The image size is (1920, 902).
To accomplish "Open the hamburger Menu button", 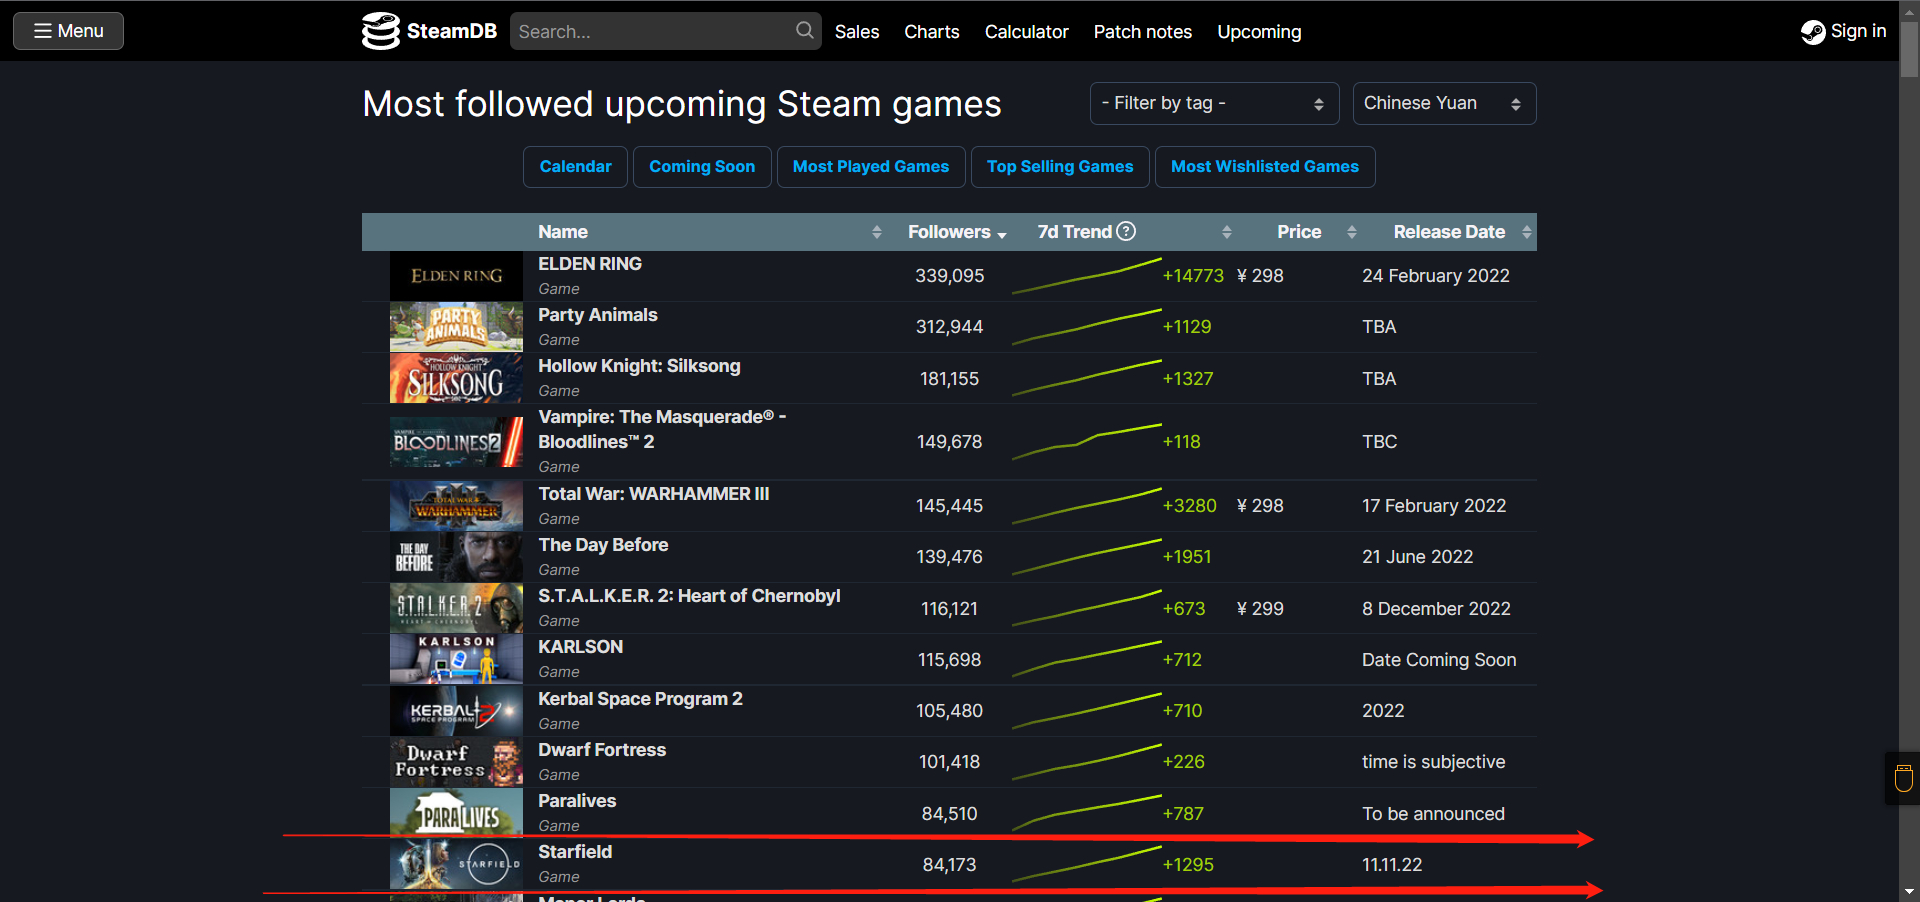I will coord(68,31).
